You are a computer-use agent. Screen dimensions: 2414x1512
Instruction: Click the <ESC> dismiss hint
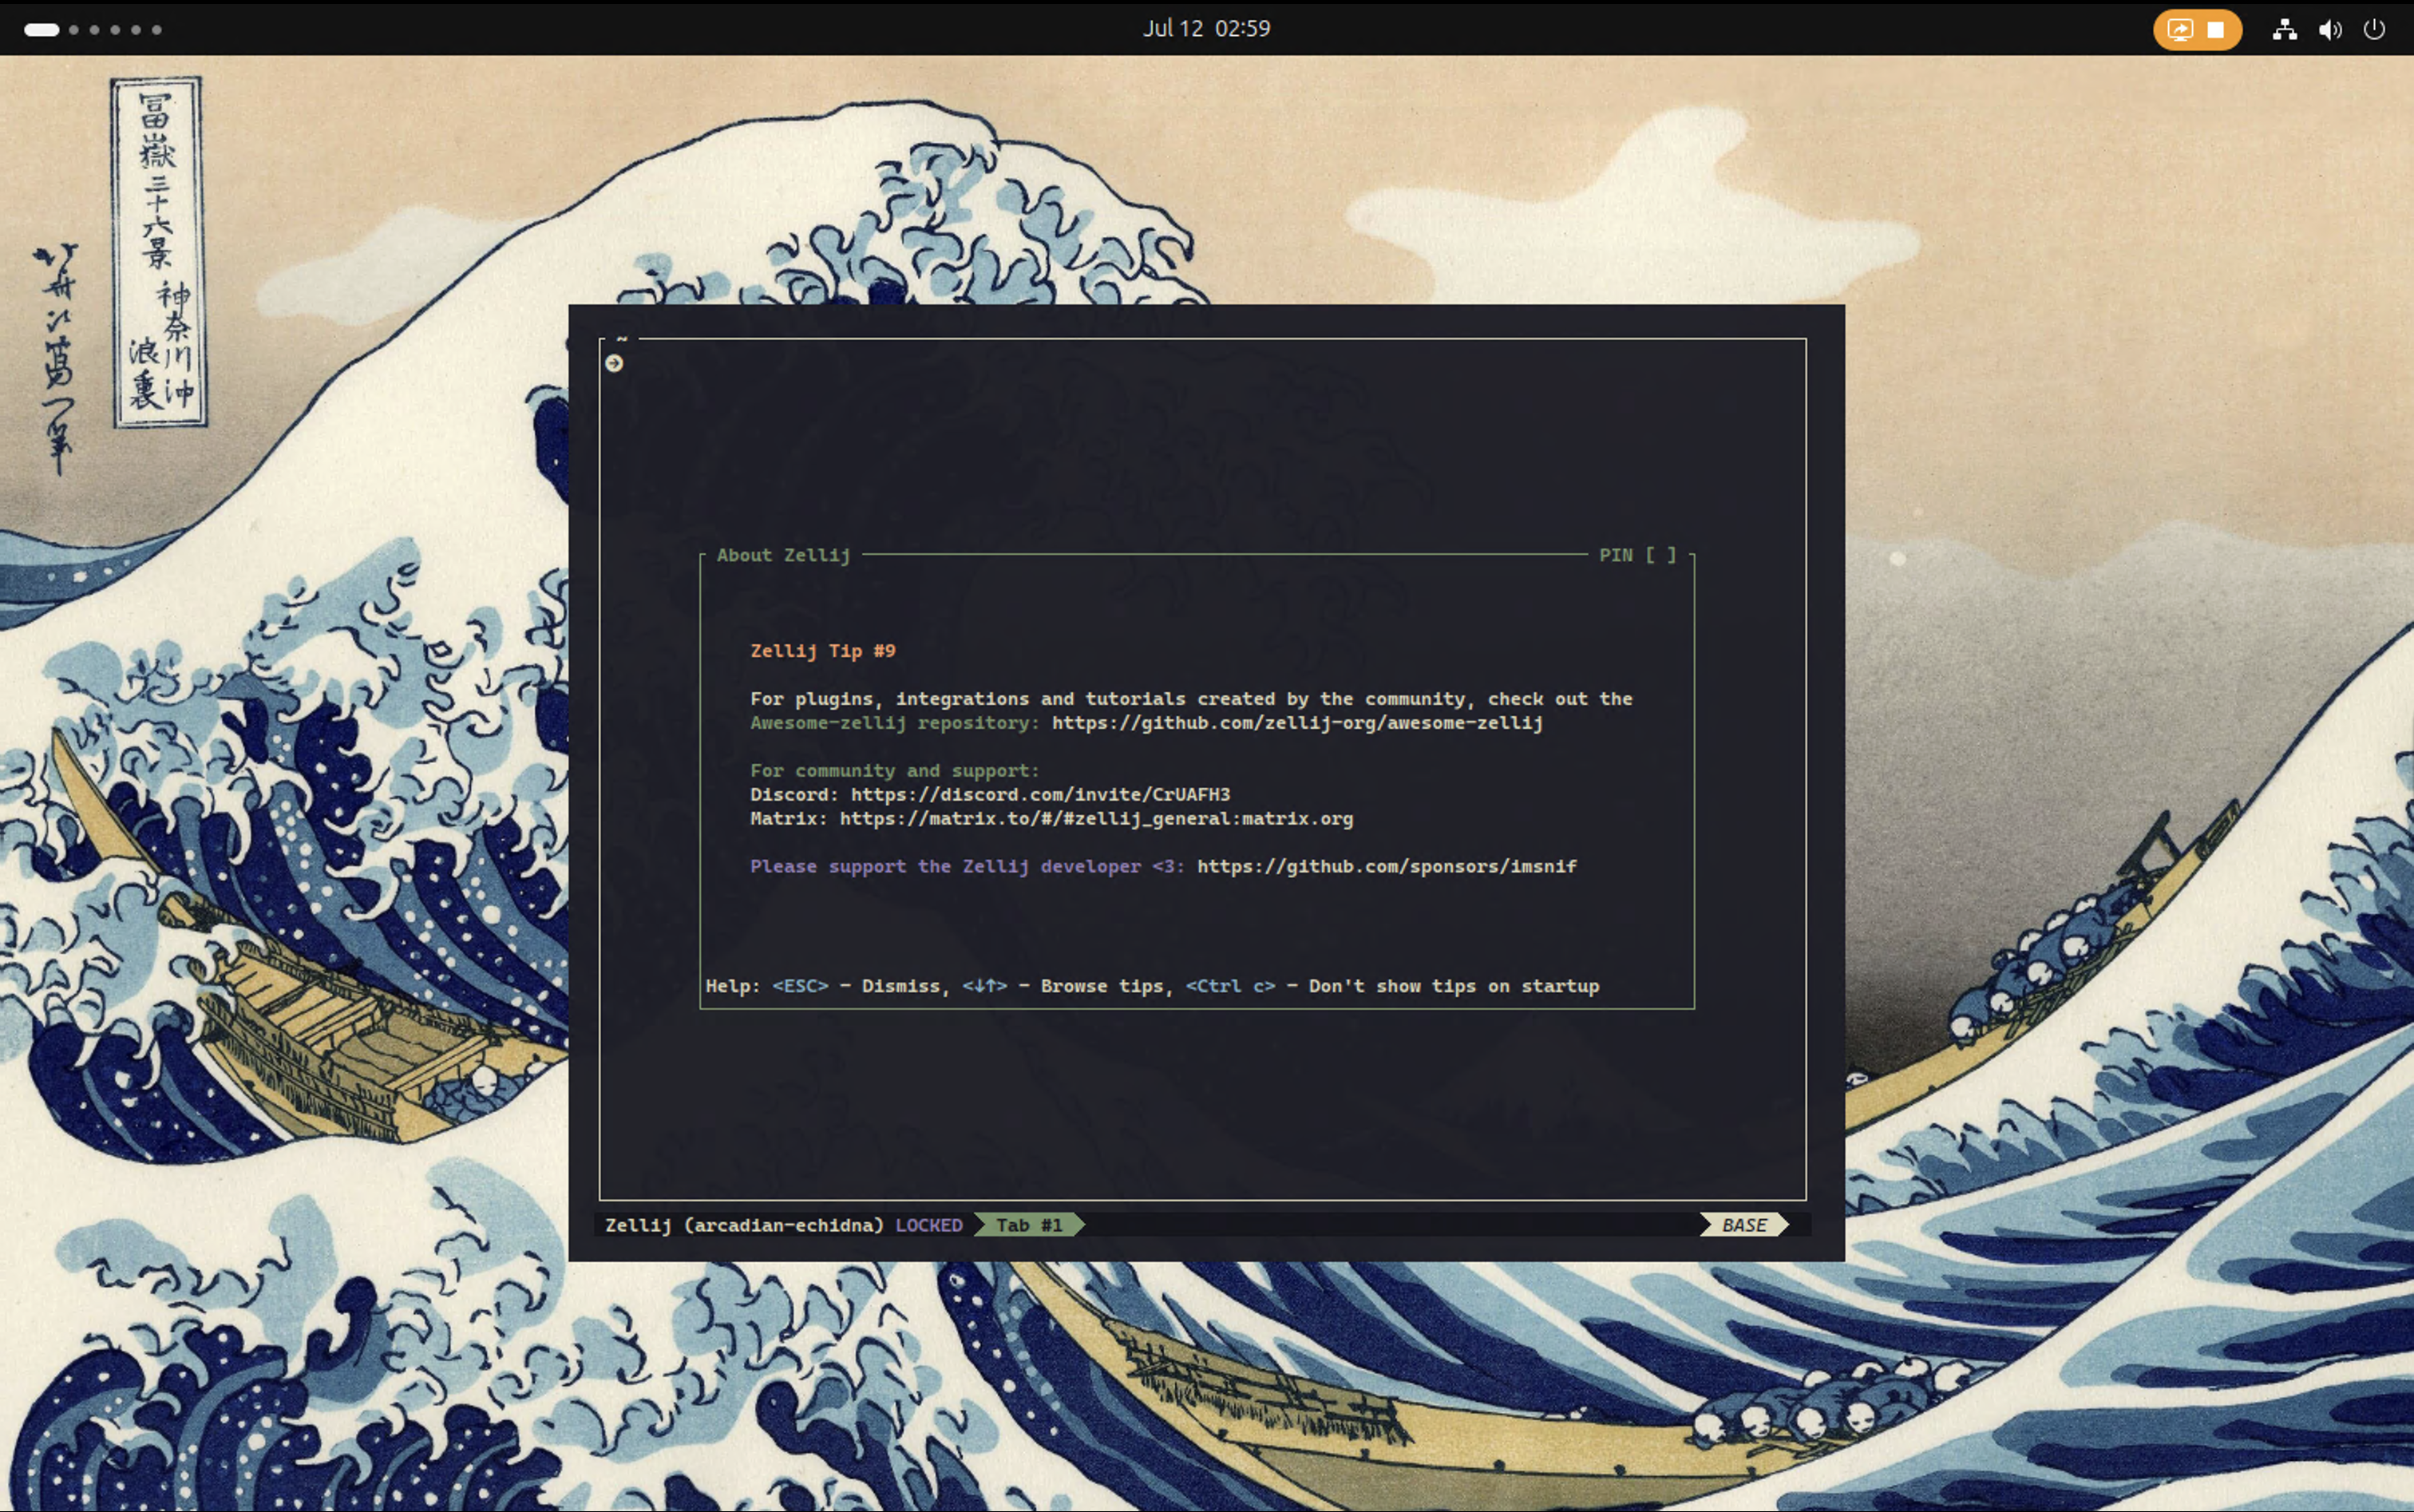pos(800,986)
